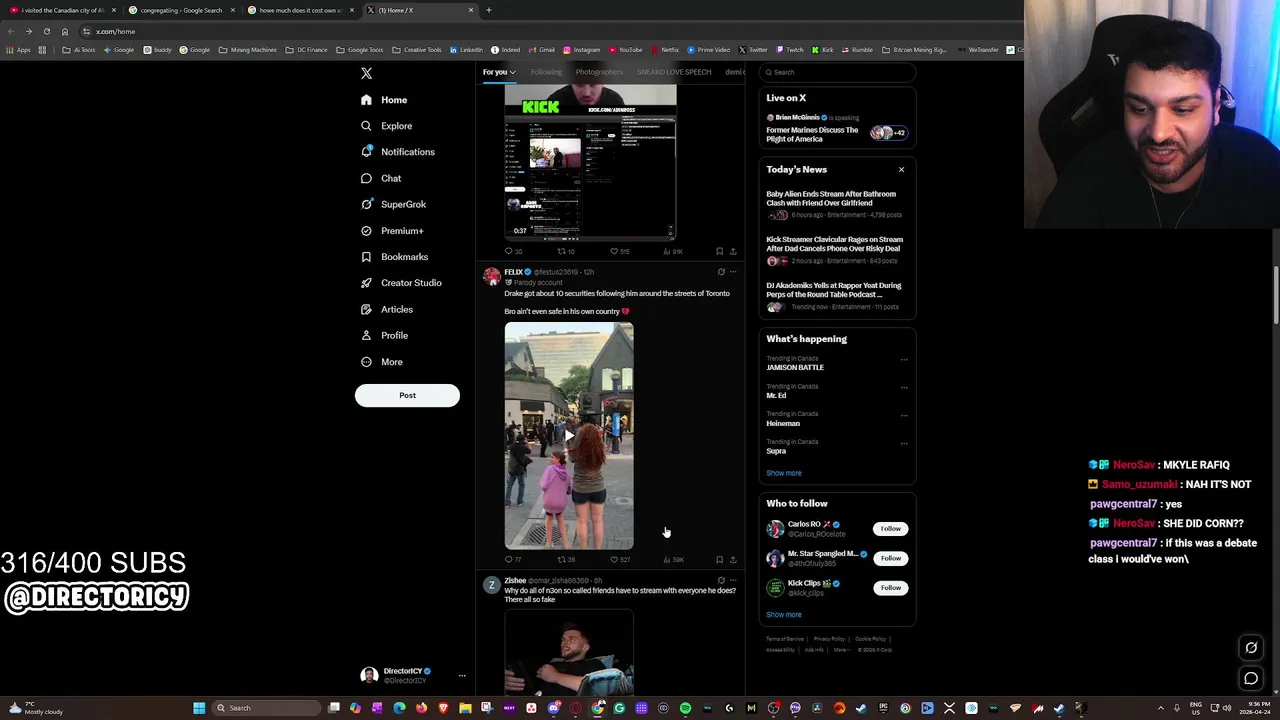Click the X search field
Screen dimensions: 1280x720
(837, 72)
